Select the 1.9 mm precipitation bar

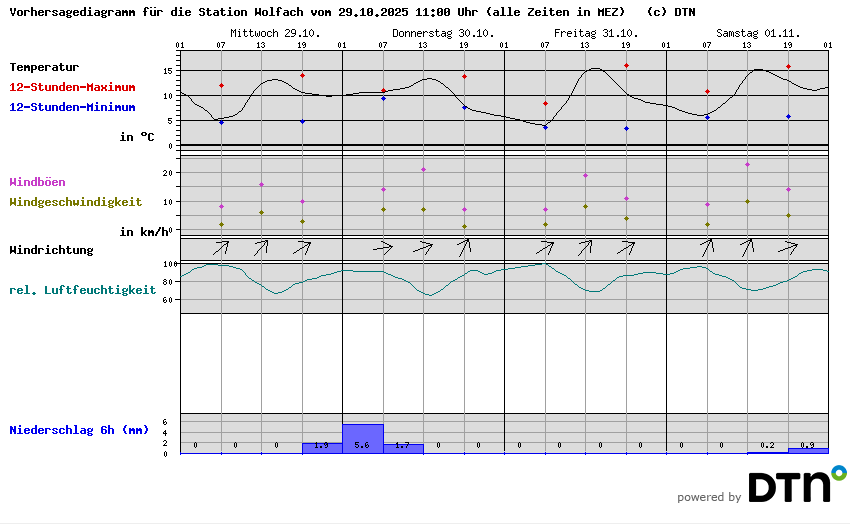point(322,448)
